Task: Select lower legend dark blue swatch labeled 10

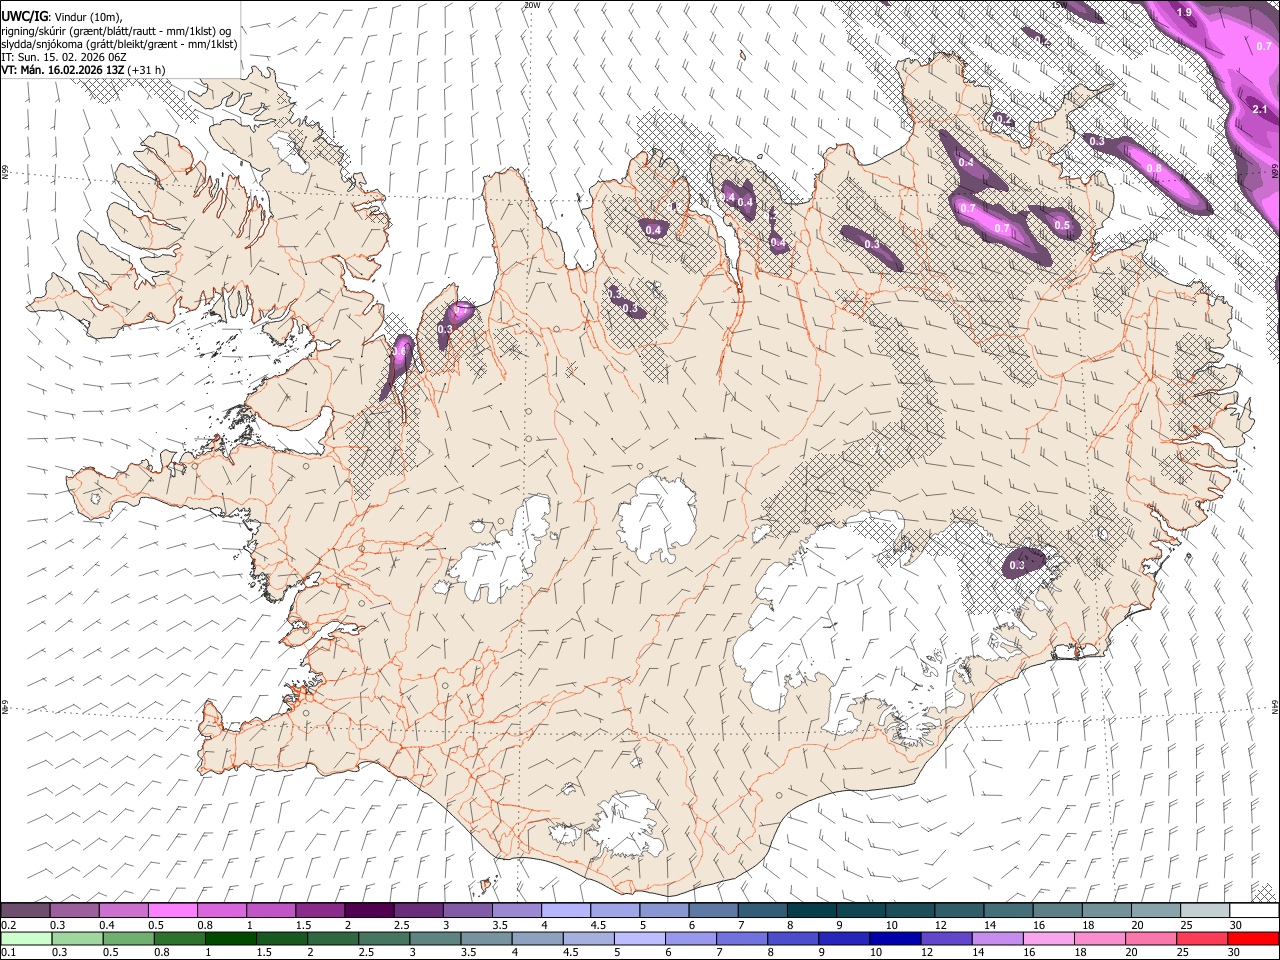Action: [x=896, y=938]
